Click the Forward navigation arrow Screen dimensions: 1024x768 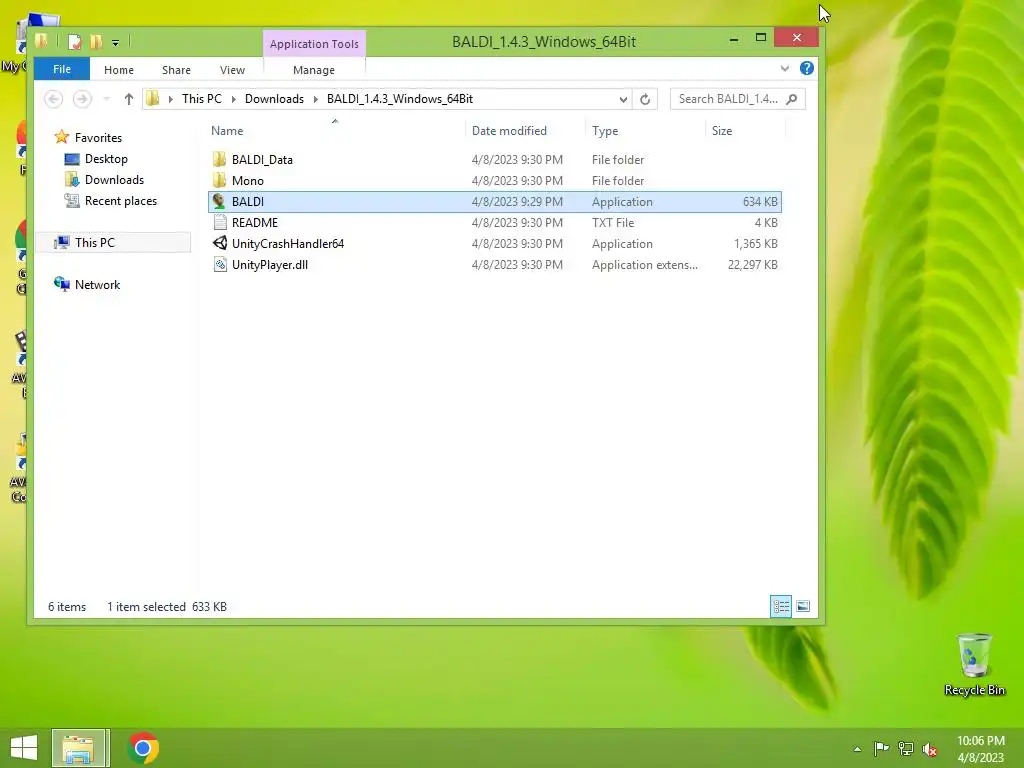82,99
